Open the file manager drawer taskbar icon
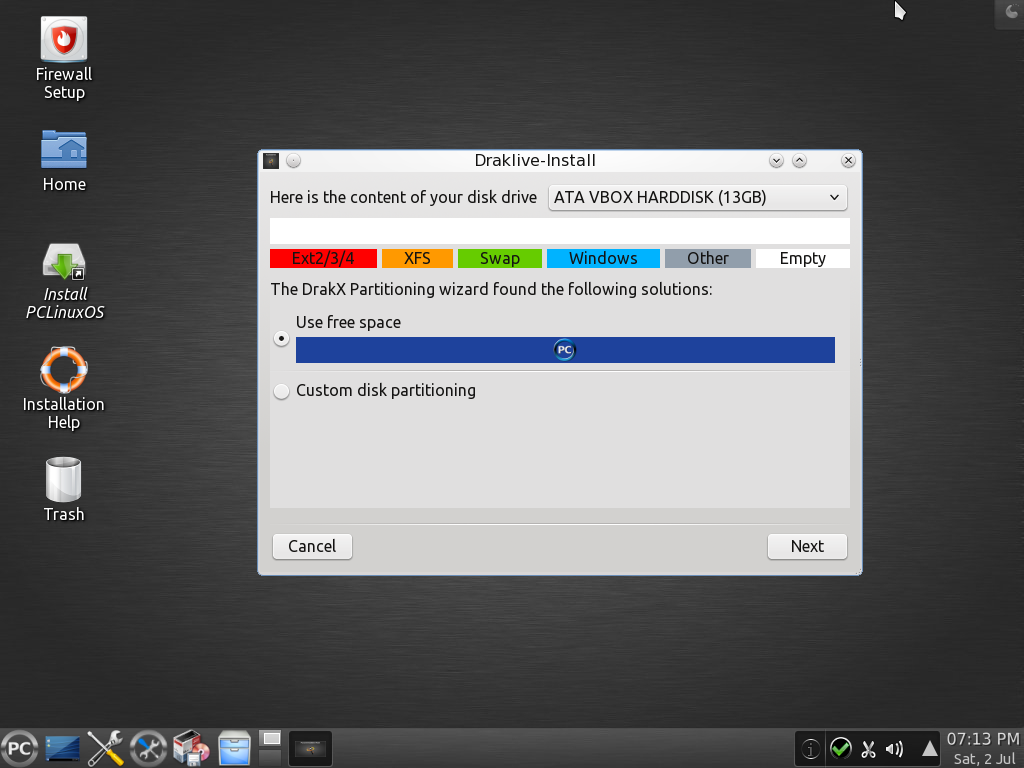The image size is (1024, 768). pos(234,748)
